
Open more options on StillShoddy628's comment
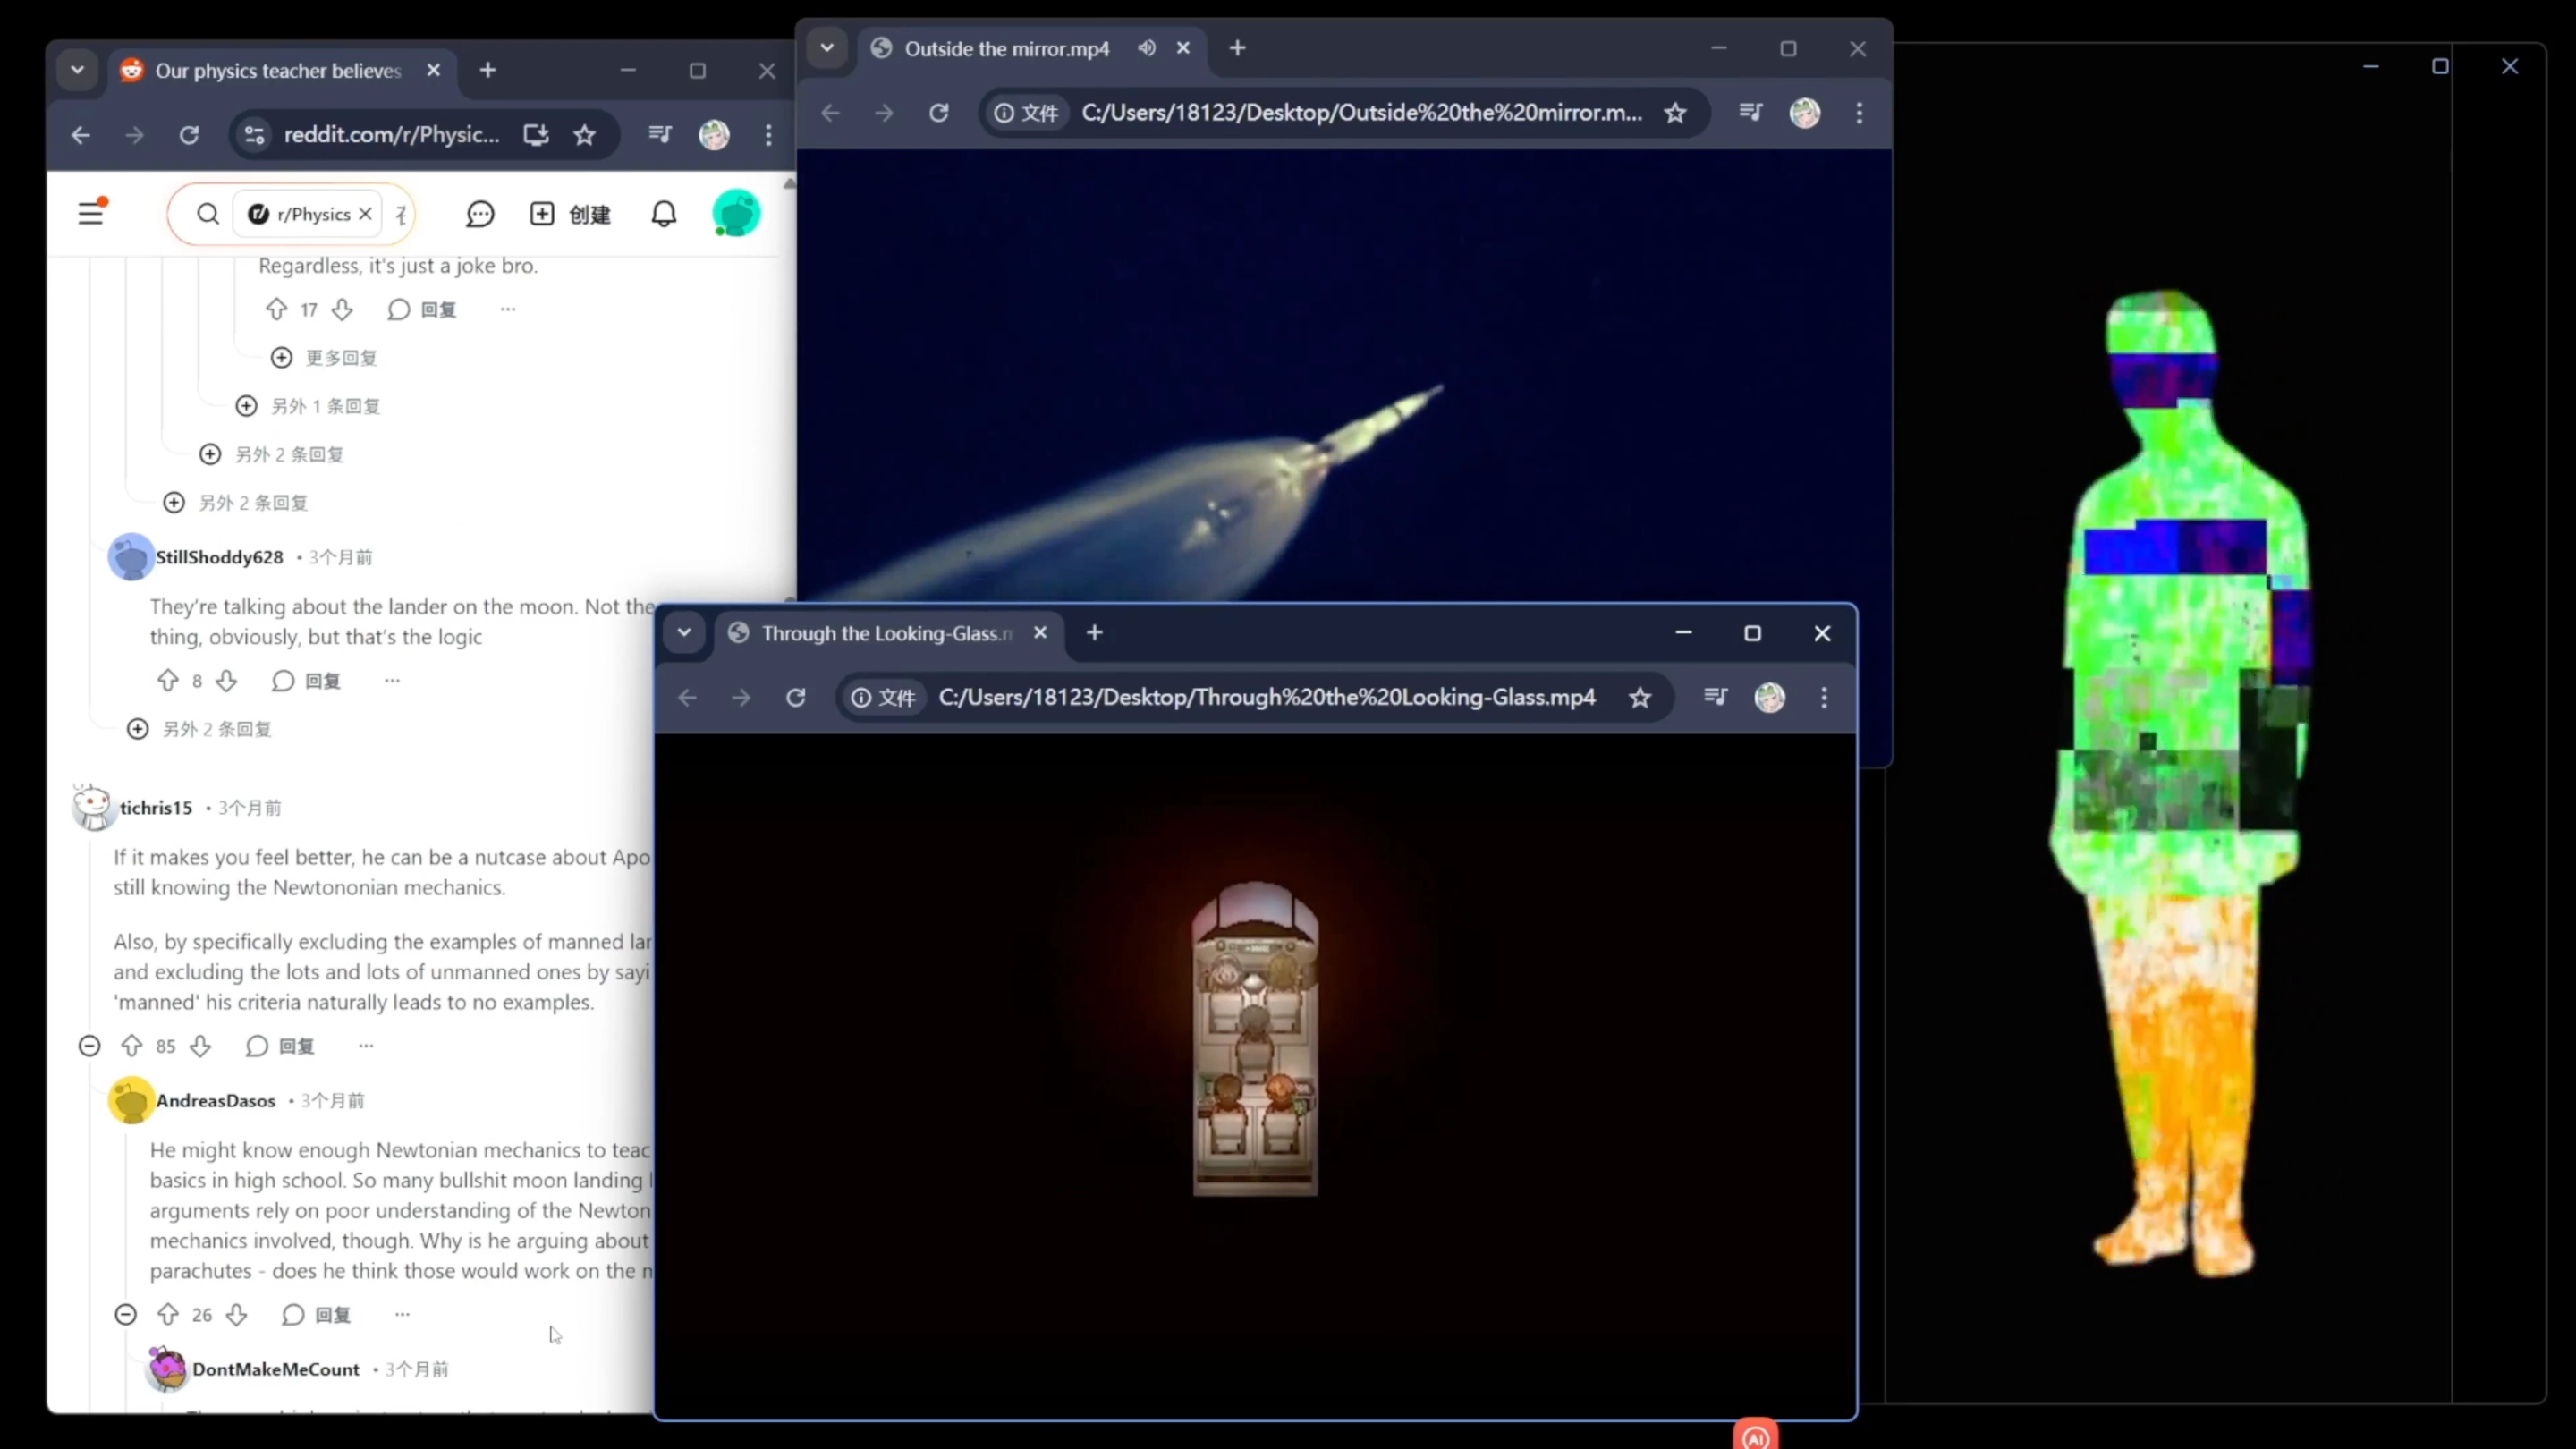point(392,681)
